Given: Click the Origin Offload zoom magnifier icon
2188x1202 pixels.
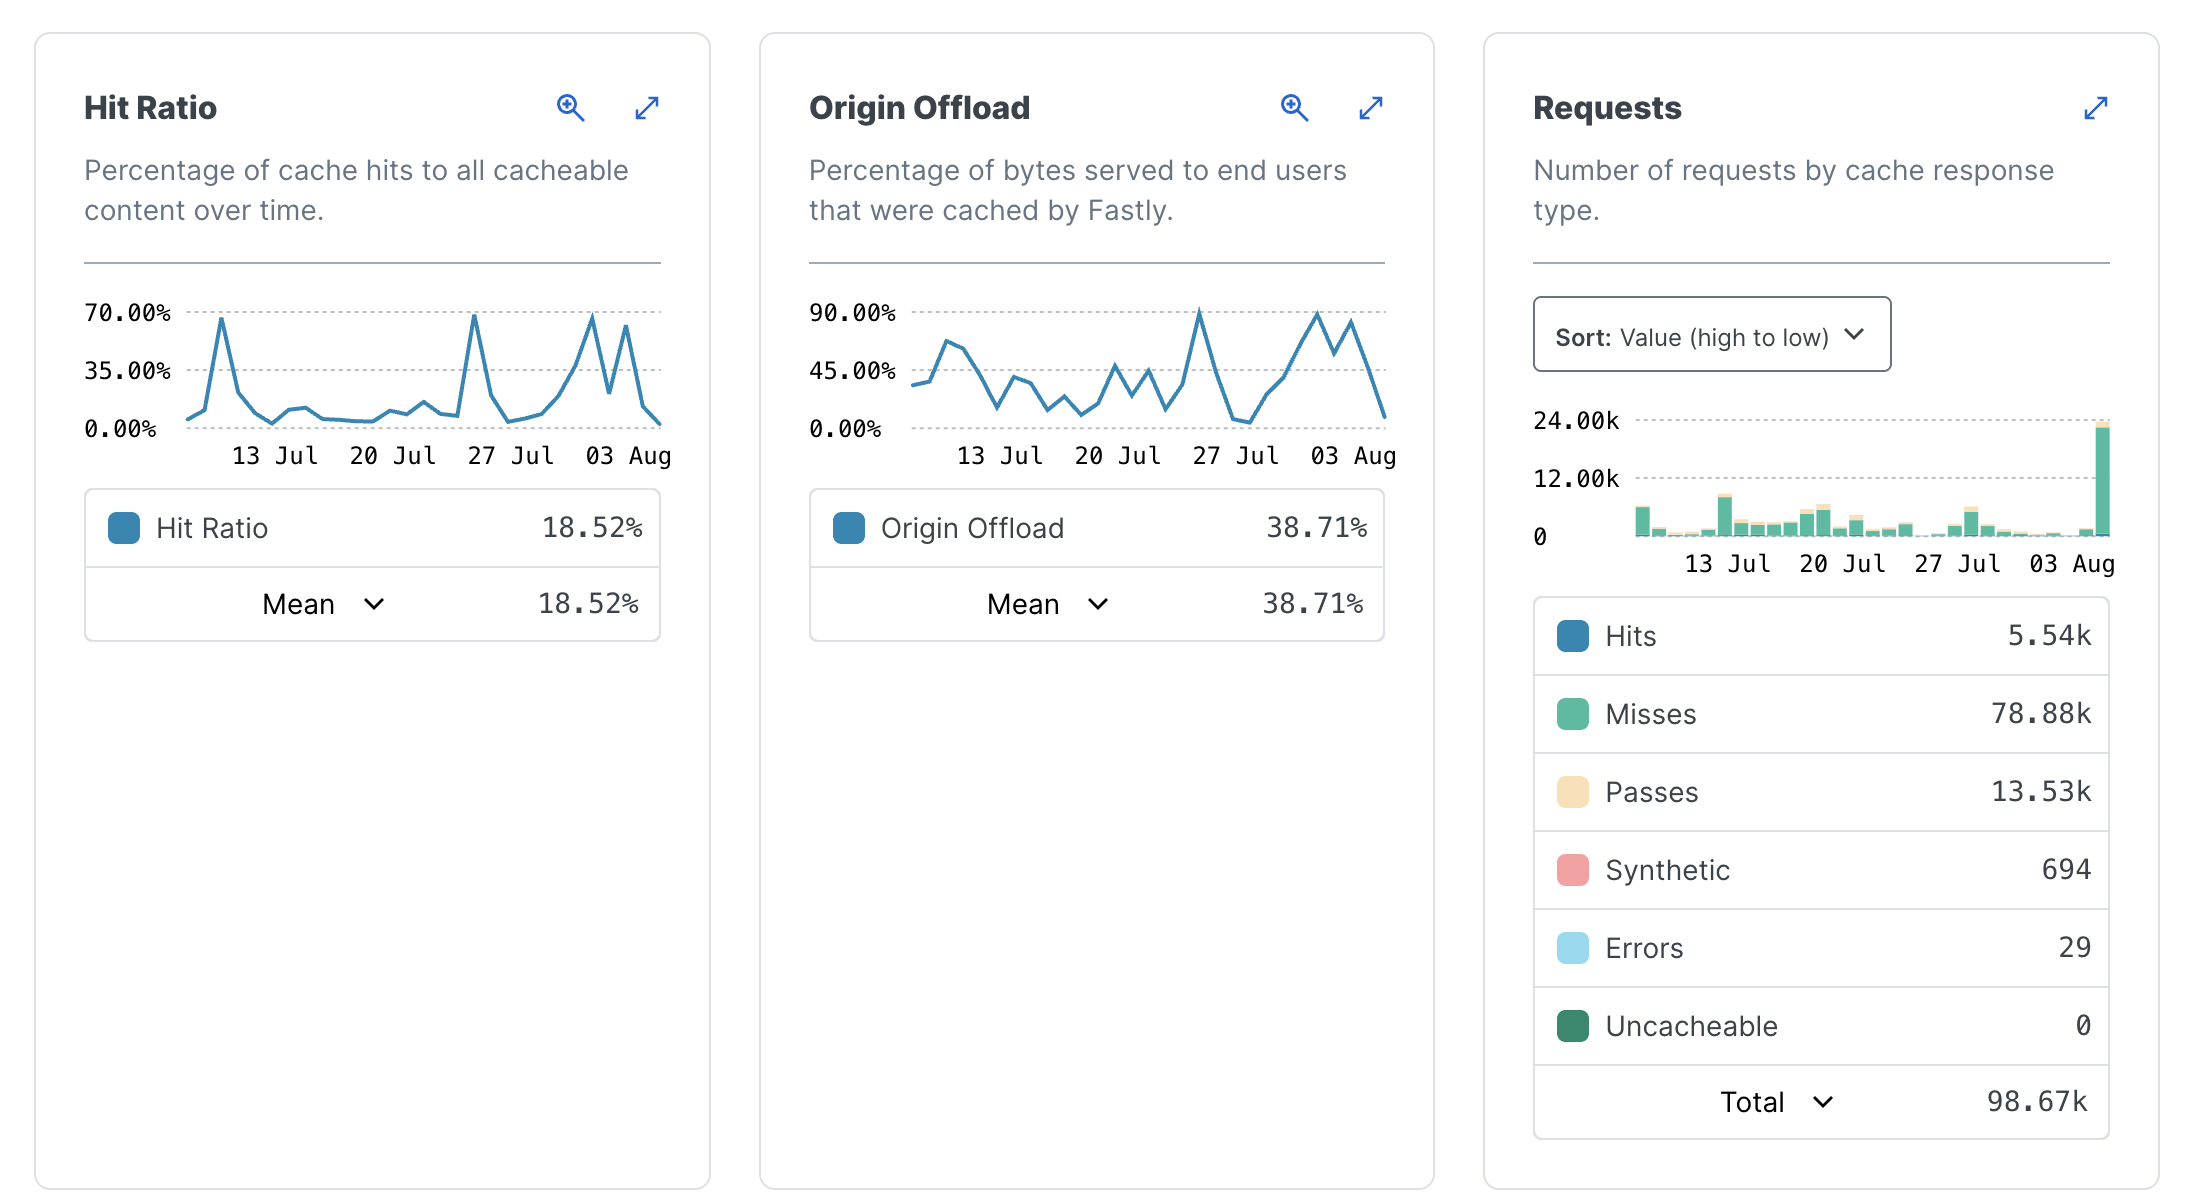Looking at the screenshot, I should click(x=1294, y=107).
